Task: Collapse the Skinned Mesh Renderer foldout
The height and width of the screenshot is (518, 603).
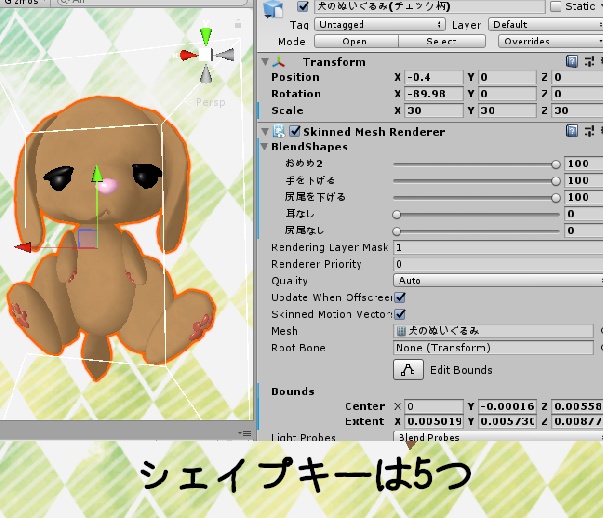Action: [x=265, y=132]
